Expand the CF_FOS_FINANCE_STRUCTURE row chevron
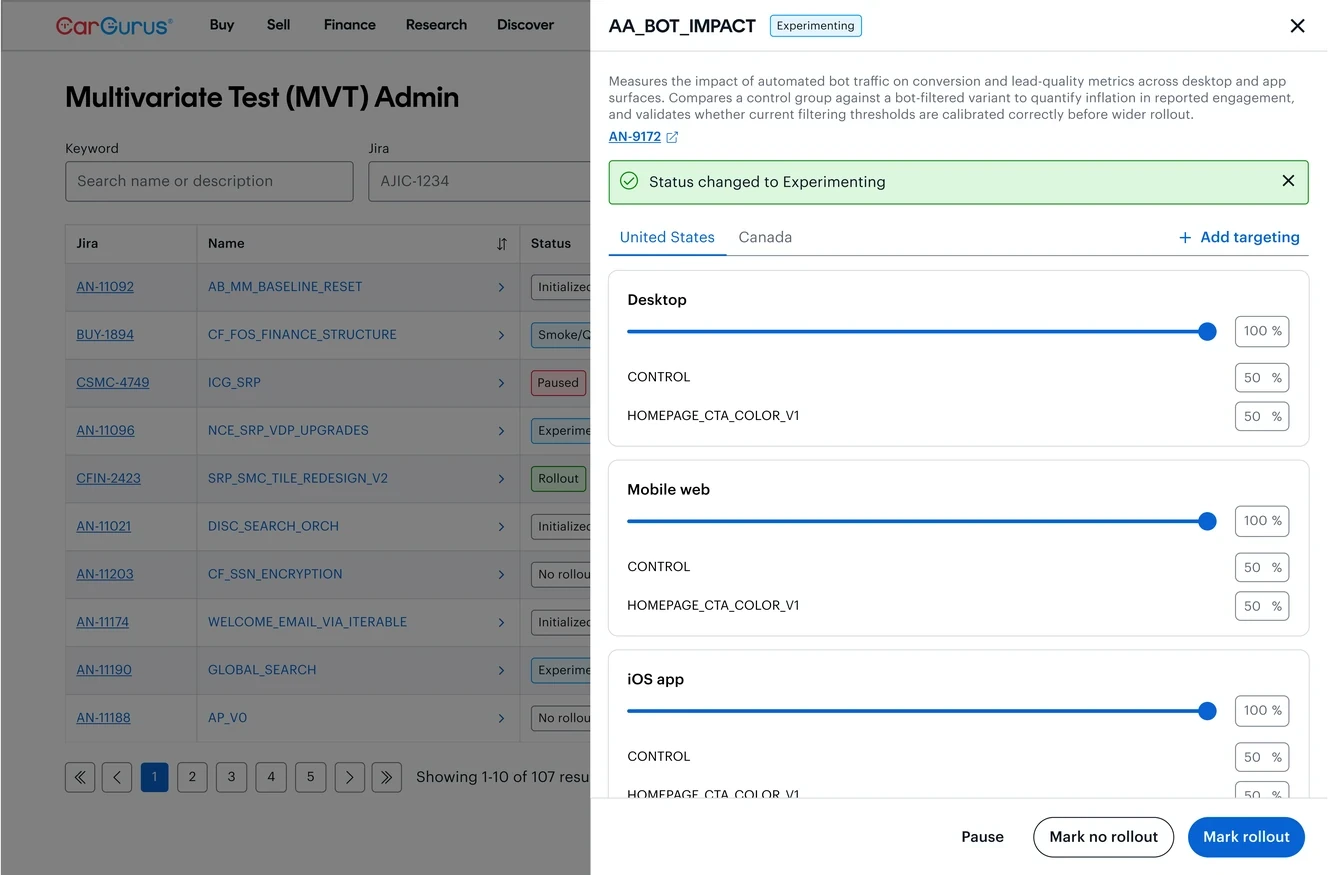 (x=501, y=335)
